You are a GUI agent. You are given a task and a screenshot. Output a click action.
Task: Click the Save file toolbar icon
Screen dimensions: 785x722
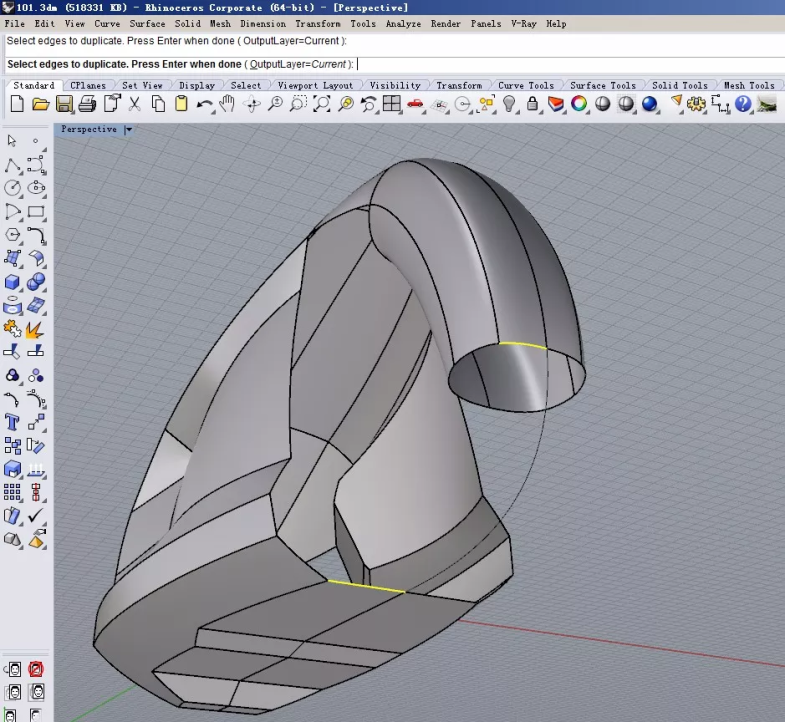pos(64,104)
